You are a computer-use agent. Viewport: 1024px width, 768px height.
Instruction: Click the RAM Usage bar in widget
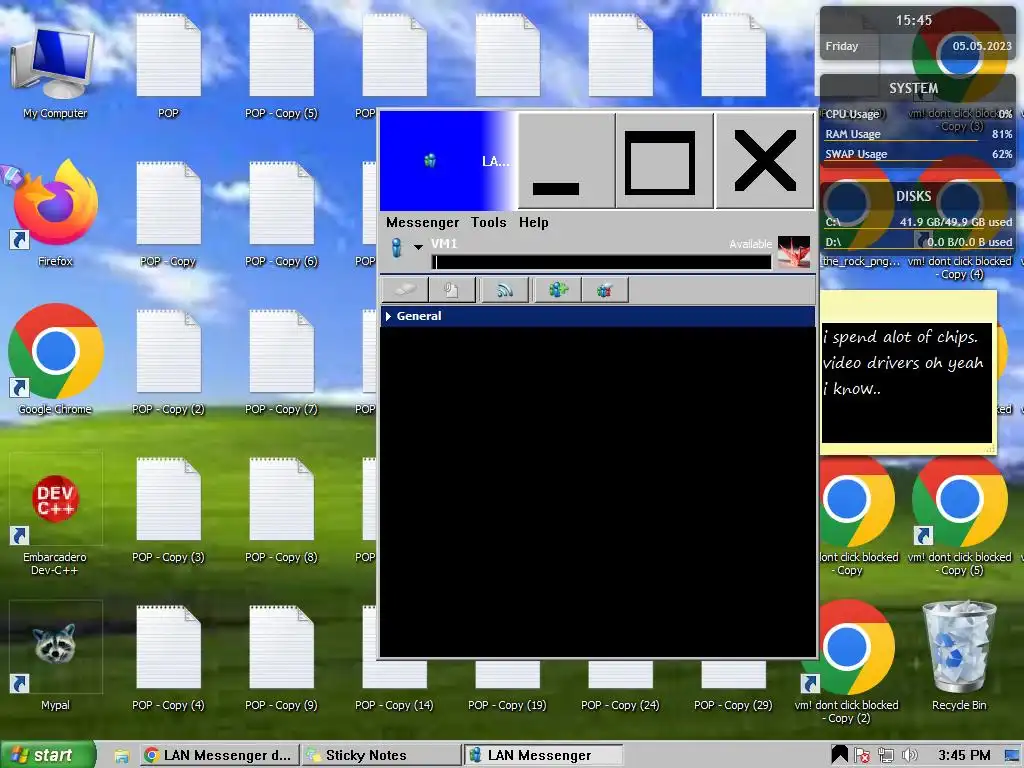[918, 135]
